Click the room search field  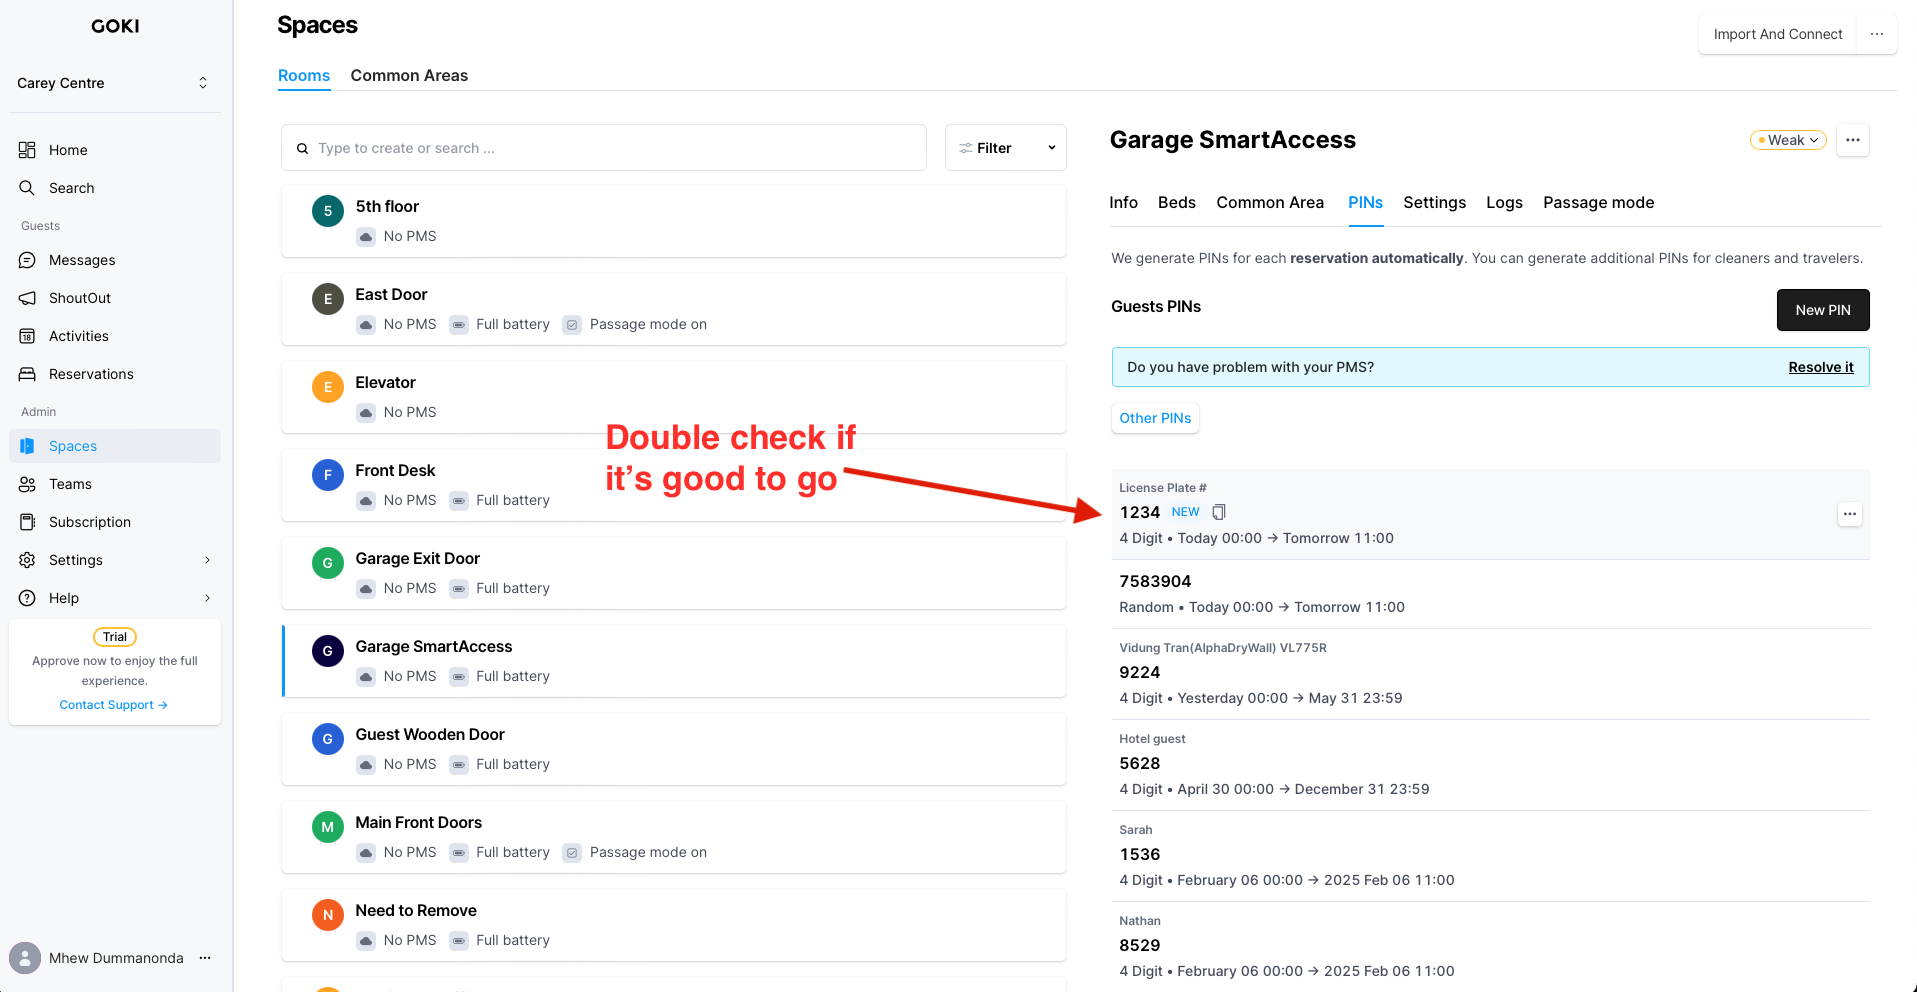(x=604, y=148)
